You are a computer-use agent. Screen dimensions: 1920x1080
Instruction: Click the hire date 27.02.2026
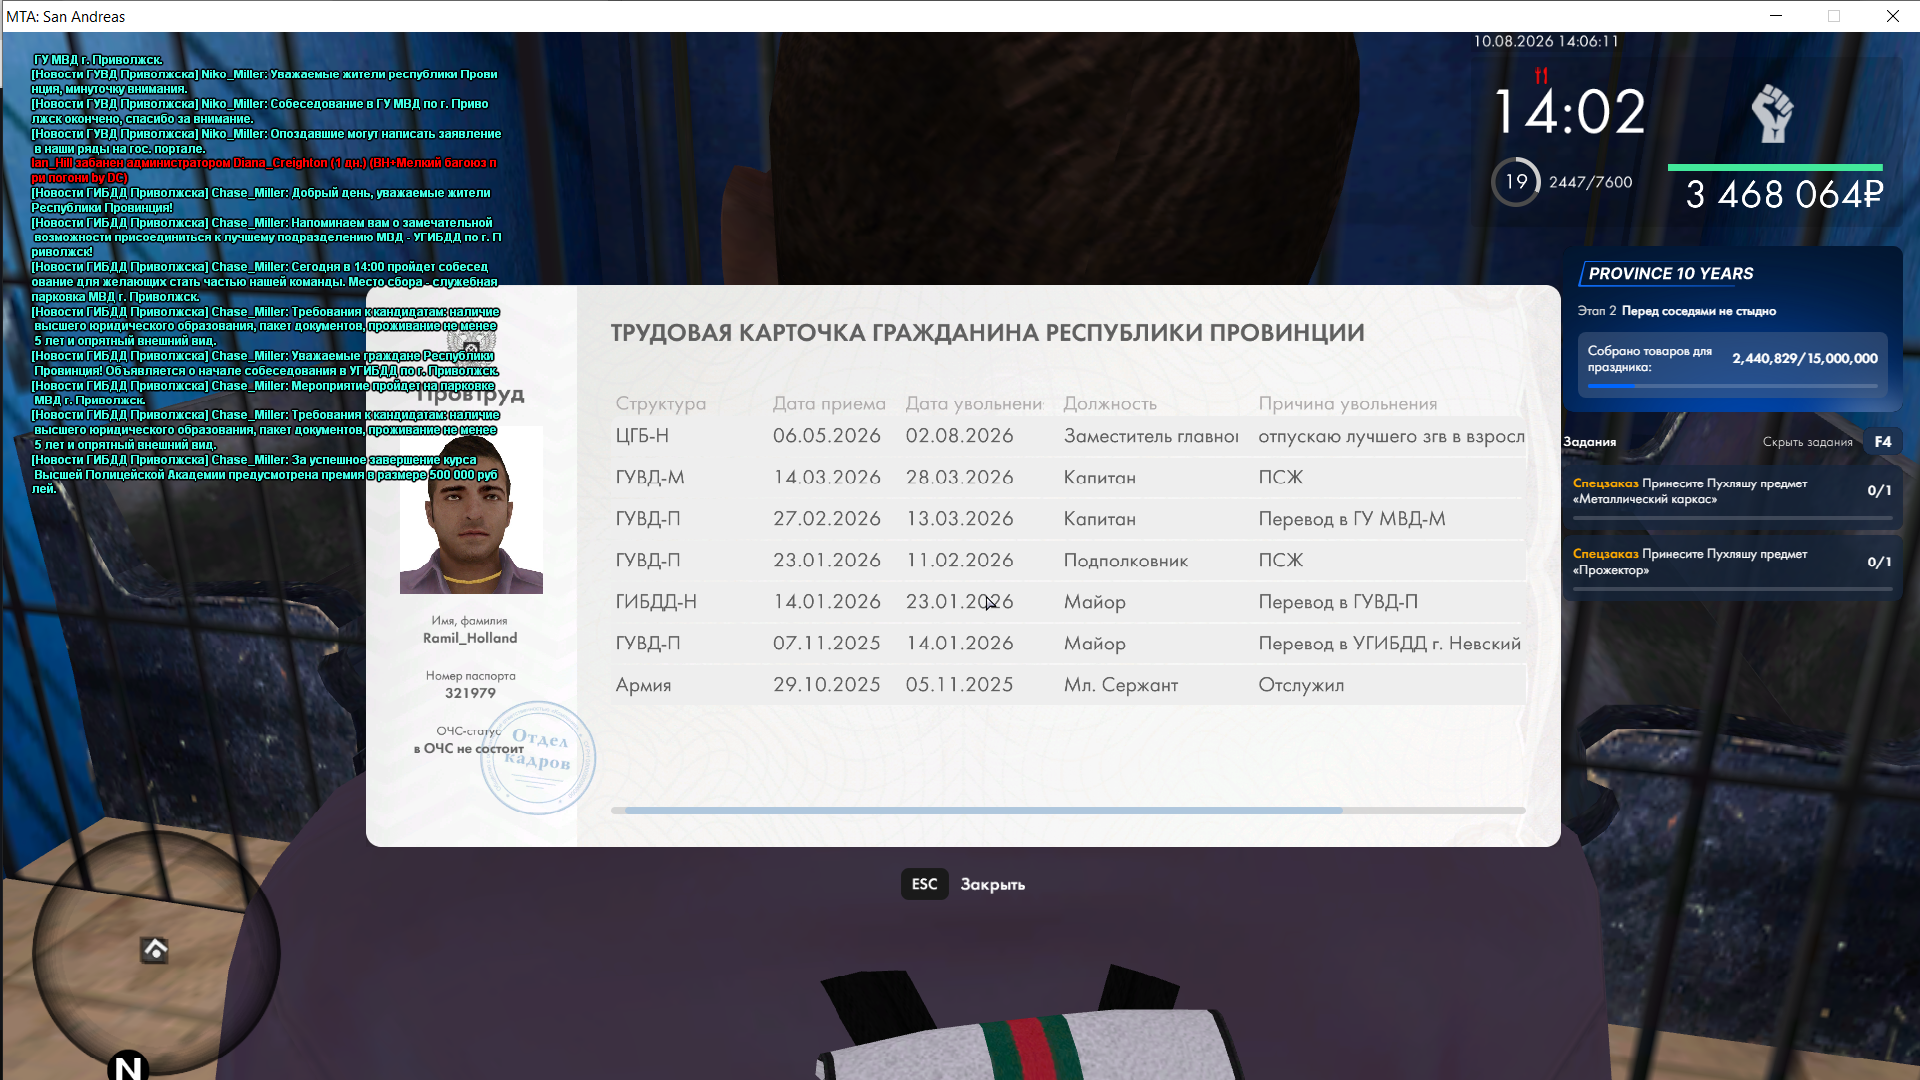point(827,519)
